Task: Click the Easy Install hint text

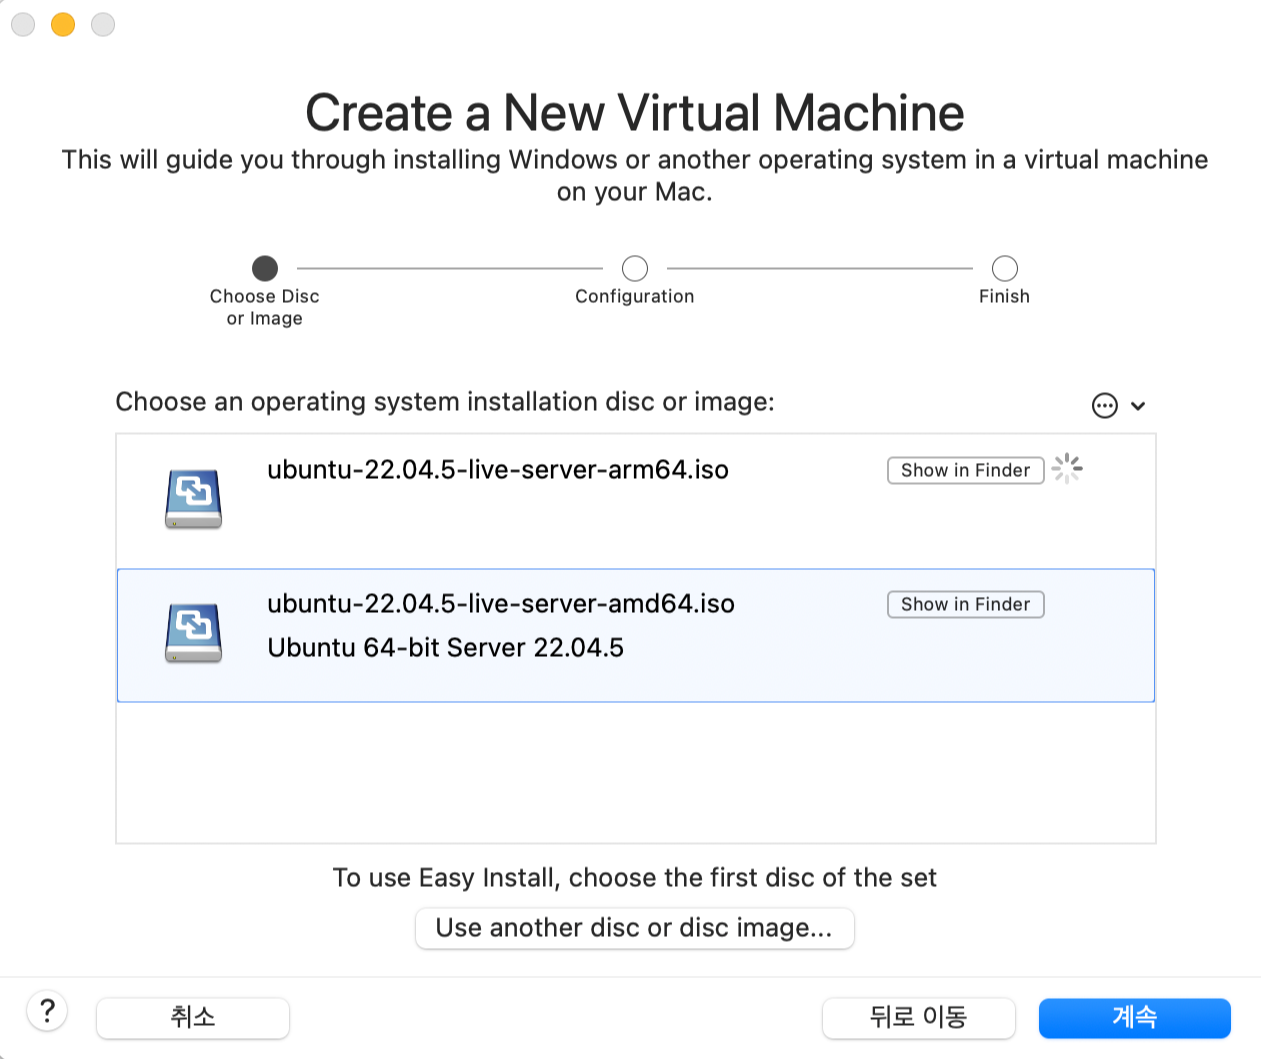Action: tap(634, 878)
